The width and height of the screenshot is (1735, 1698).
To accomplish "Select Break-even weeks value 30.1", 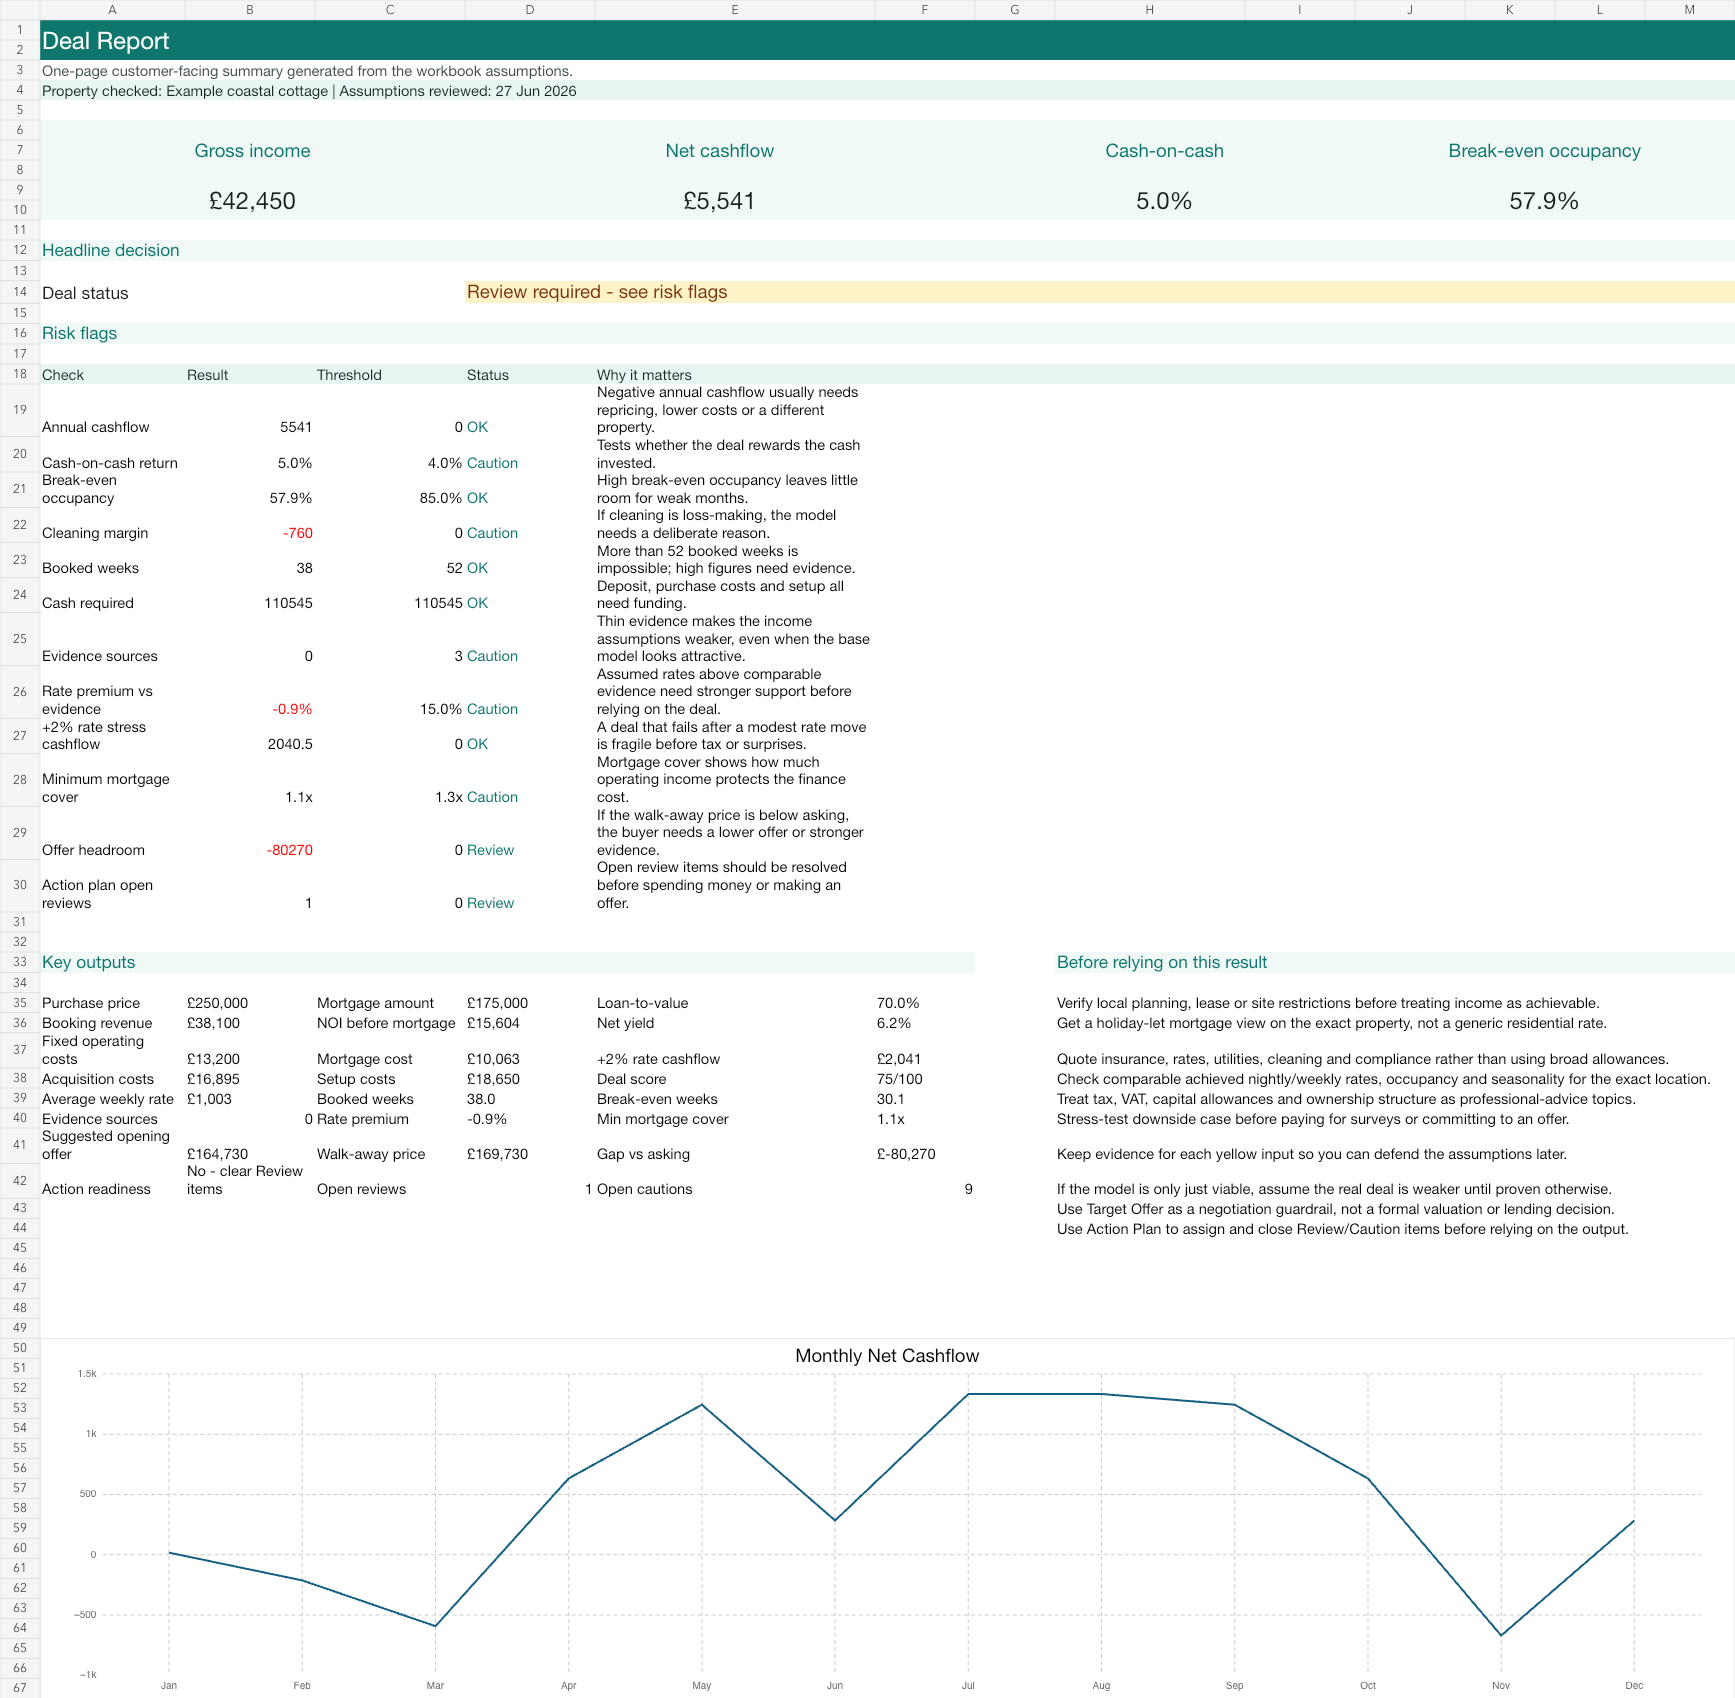I will pos(890,1099).
